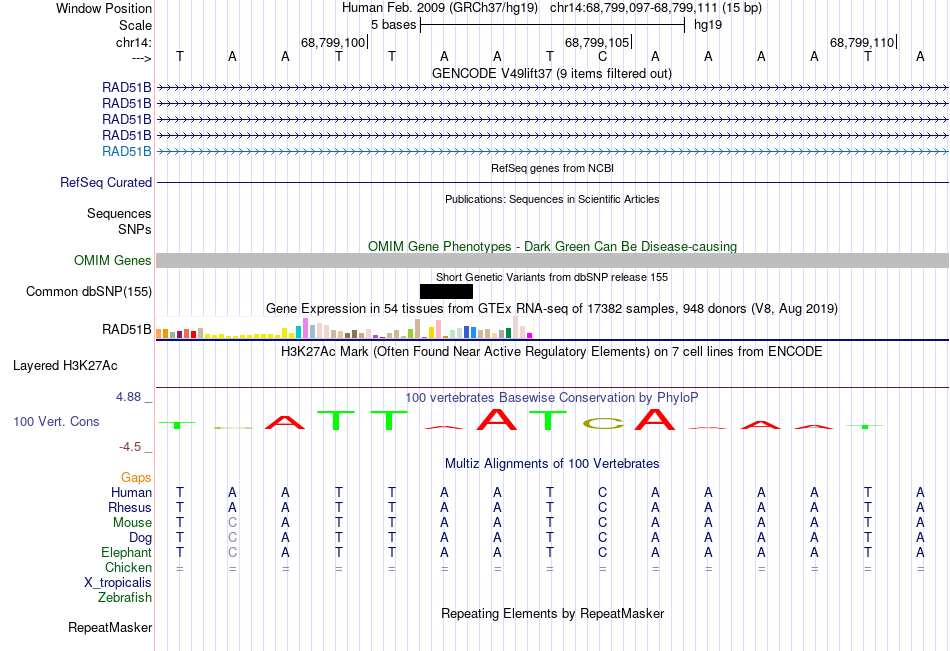Click the Human Feb. 2009 (GRCh37/hg19) header text
The width and height of the screenshot is (950, 651).
tap(440, 8)
